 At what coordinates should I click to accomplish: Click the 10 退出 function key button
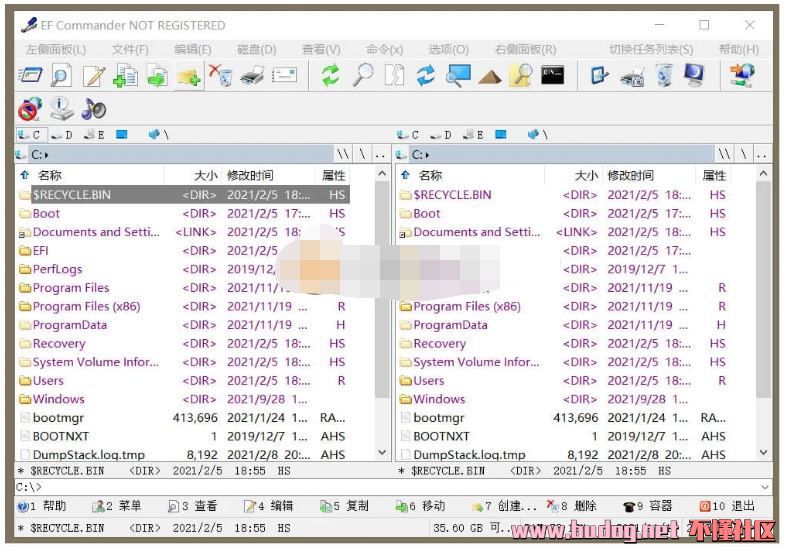[x=727, y=506]
